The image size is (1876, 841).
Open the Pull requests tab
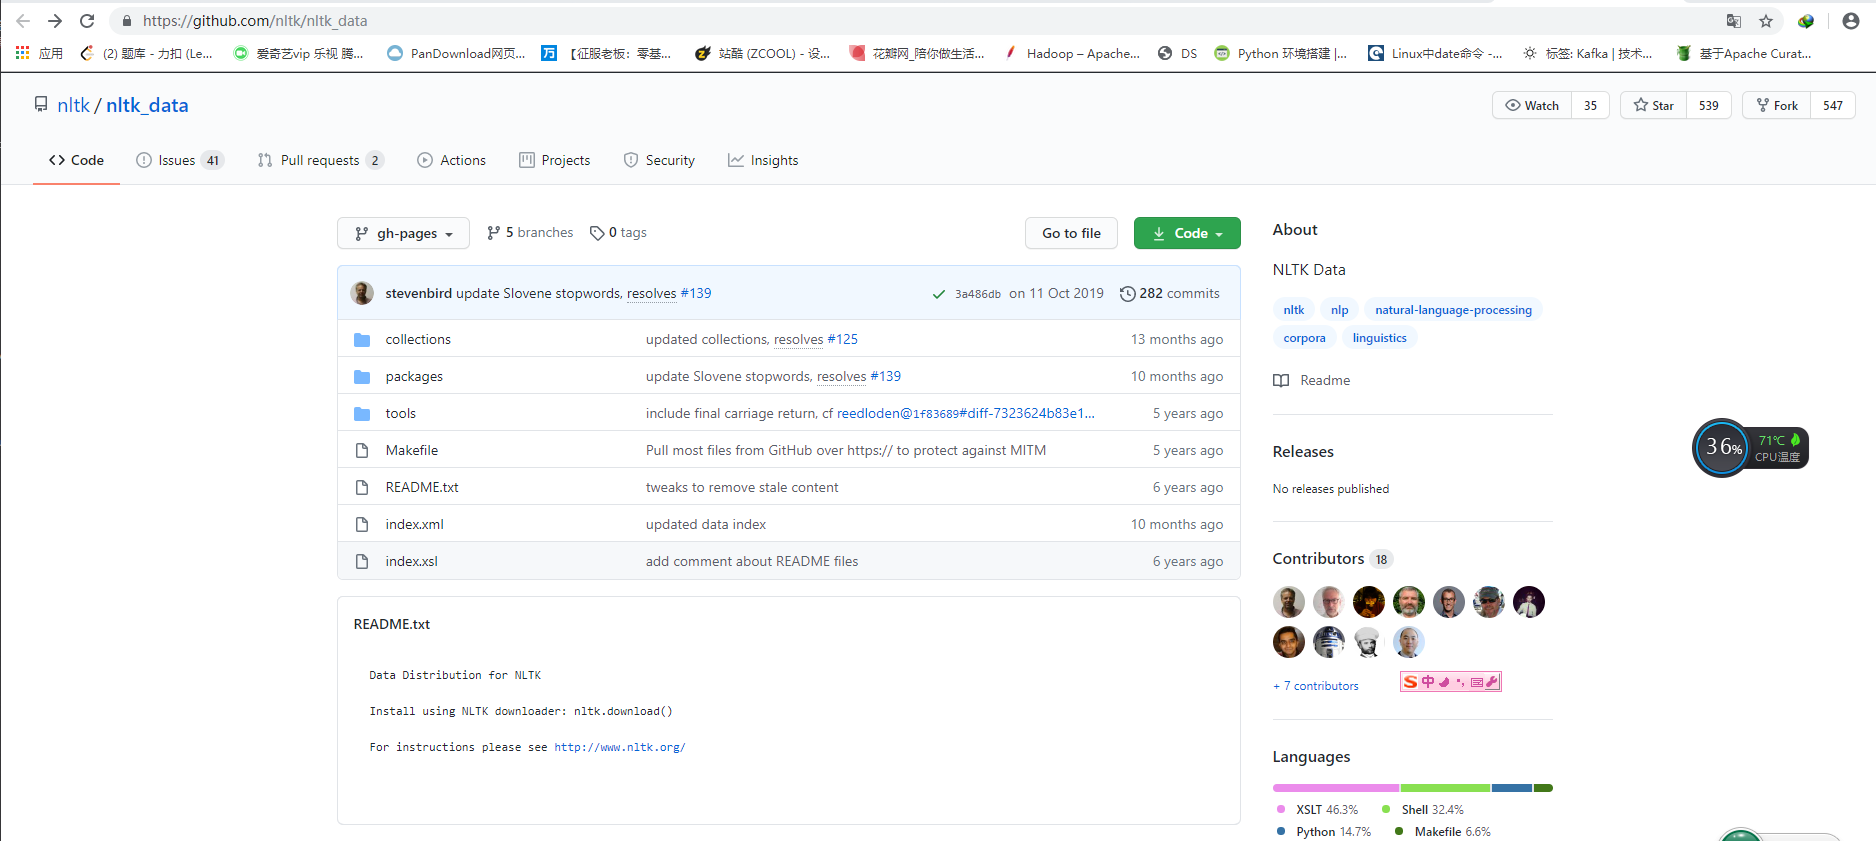coord(320,160)
